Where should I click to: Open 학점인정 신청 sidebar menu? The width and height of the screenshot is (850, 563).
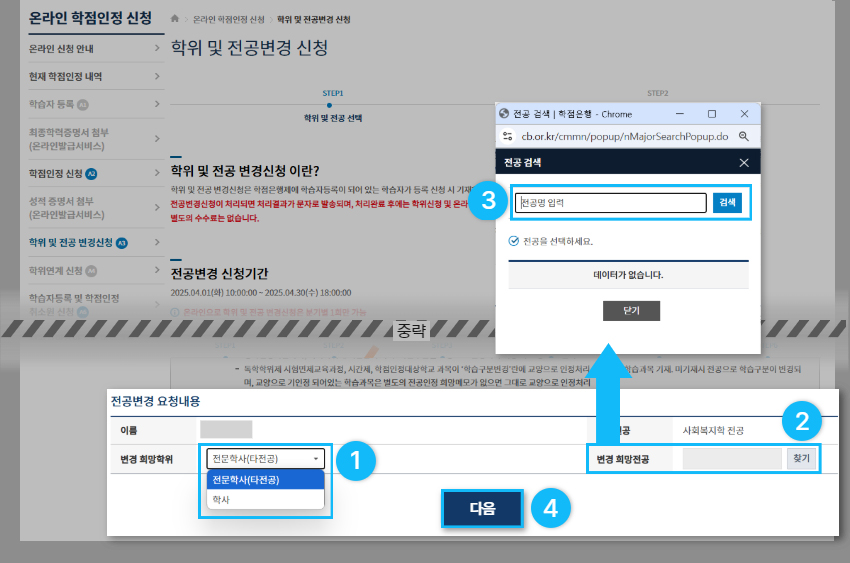tap(95, 173)
